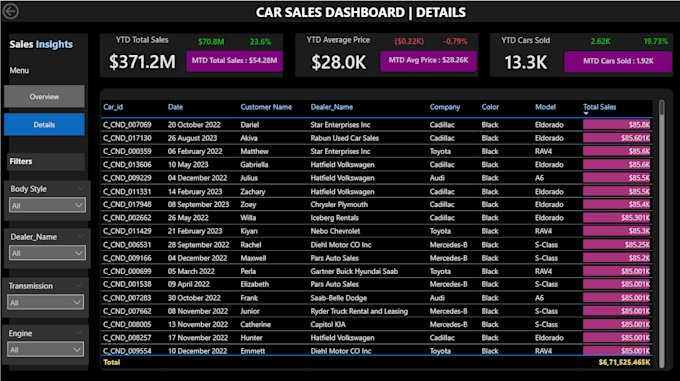Sort by Date column header
Screen dimensions: 680x381
tap(175, 107)
